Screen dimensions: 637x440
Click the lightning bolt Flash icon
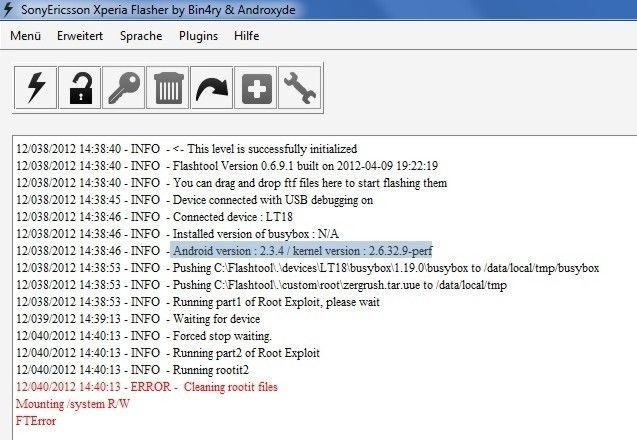click(x=36, y=88)
